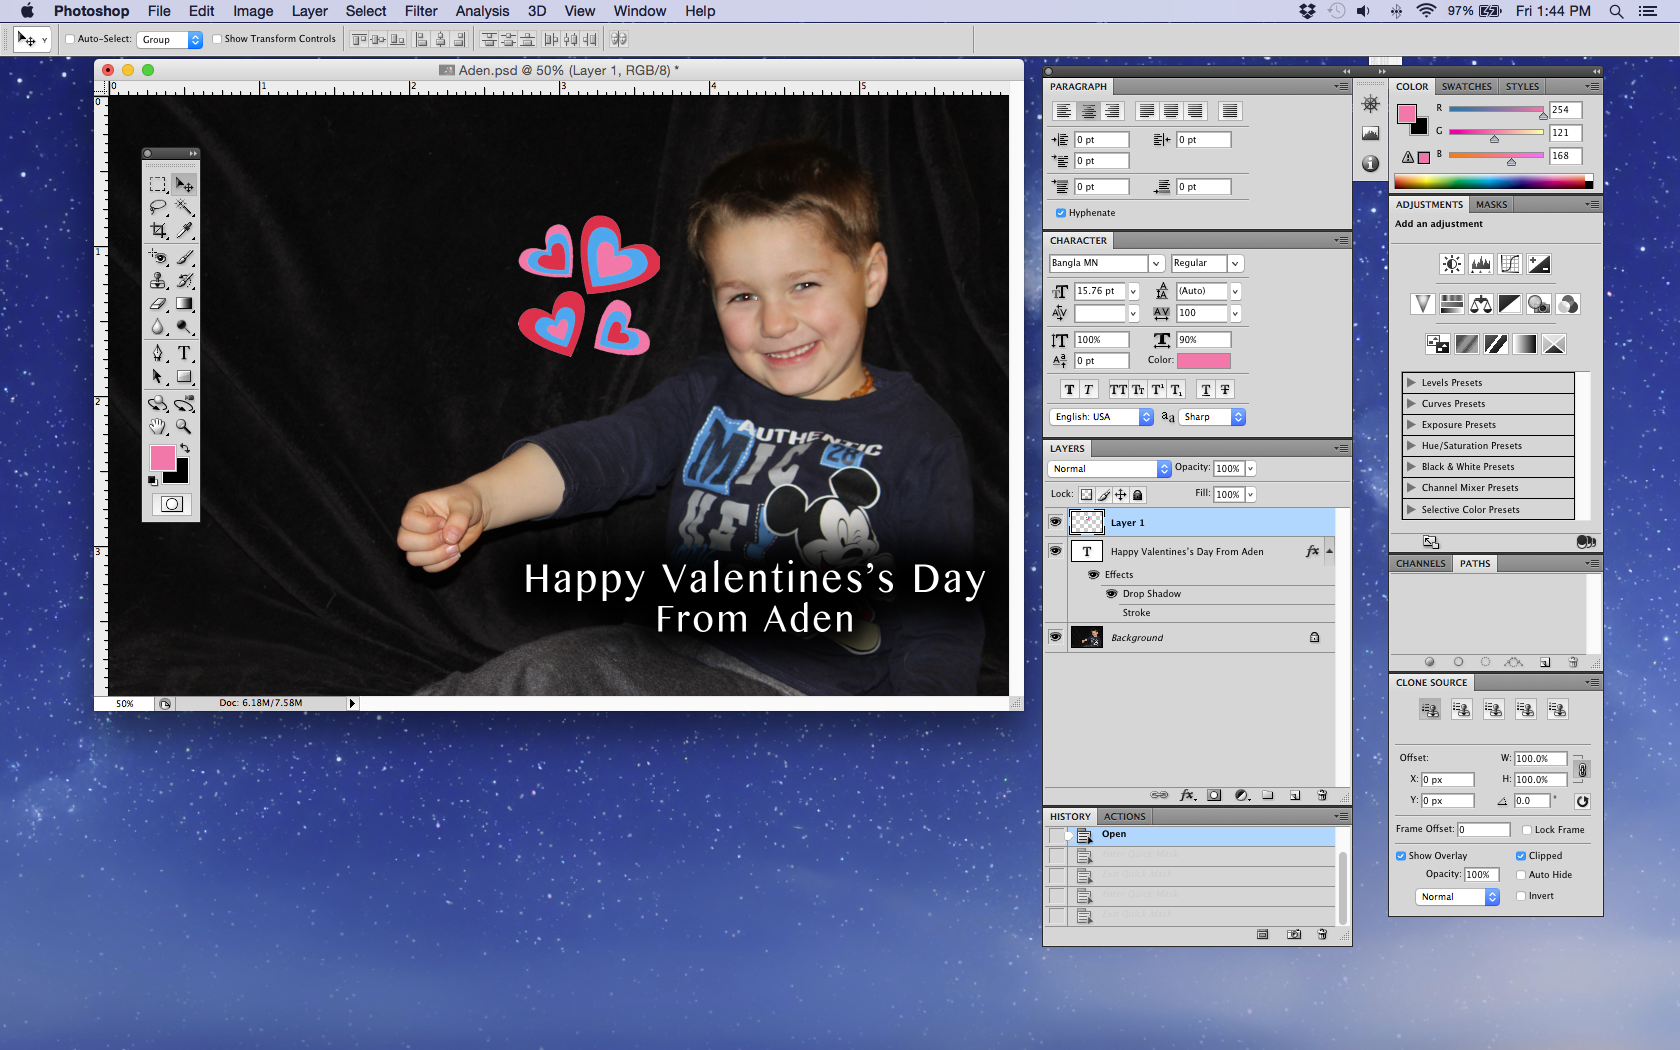This screenshot has width=1680, height=1050.
Task: Select the Horizontal Type tool
Action: click(x=184, y=354)
